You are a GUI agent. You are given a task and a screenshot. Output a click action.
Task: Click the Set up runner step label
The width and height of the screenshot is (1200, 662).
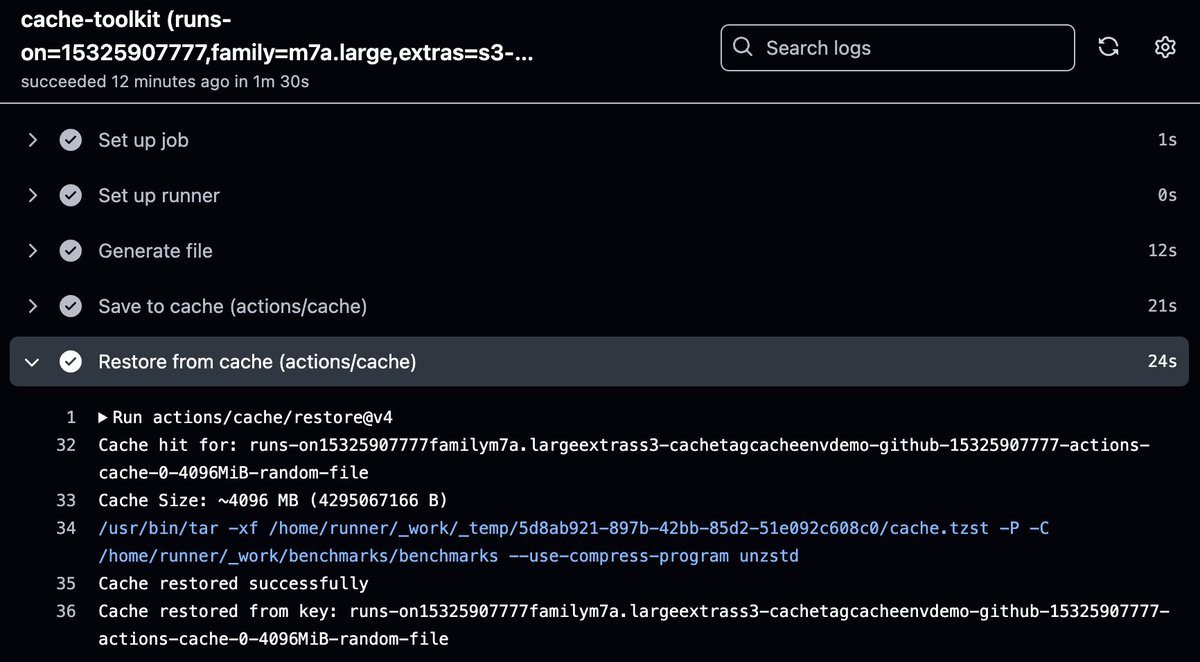[x=159, y=196]
